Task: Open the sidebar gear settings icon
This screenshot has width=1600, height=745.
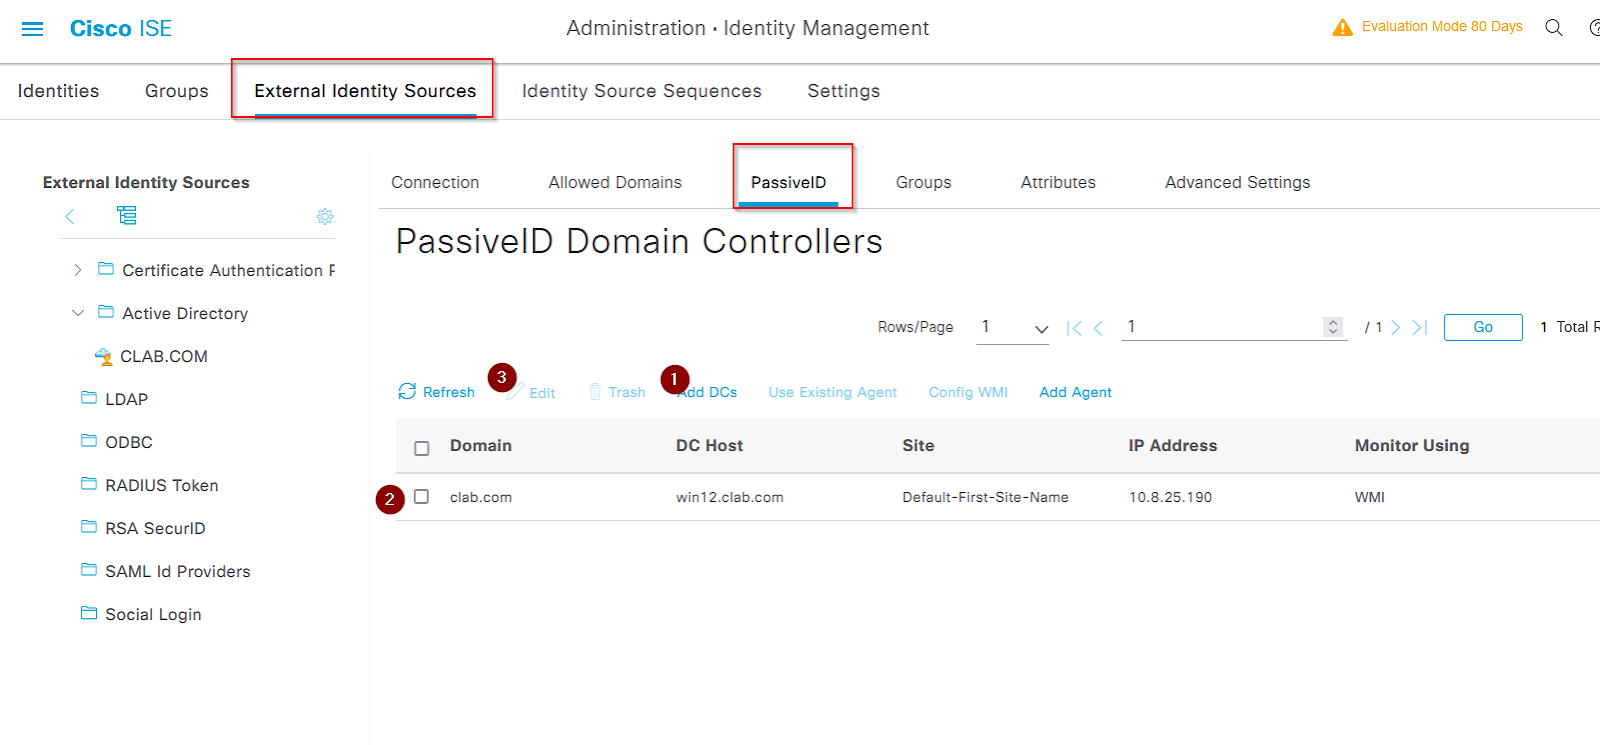Action: (x=325, y=216)
